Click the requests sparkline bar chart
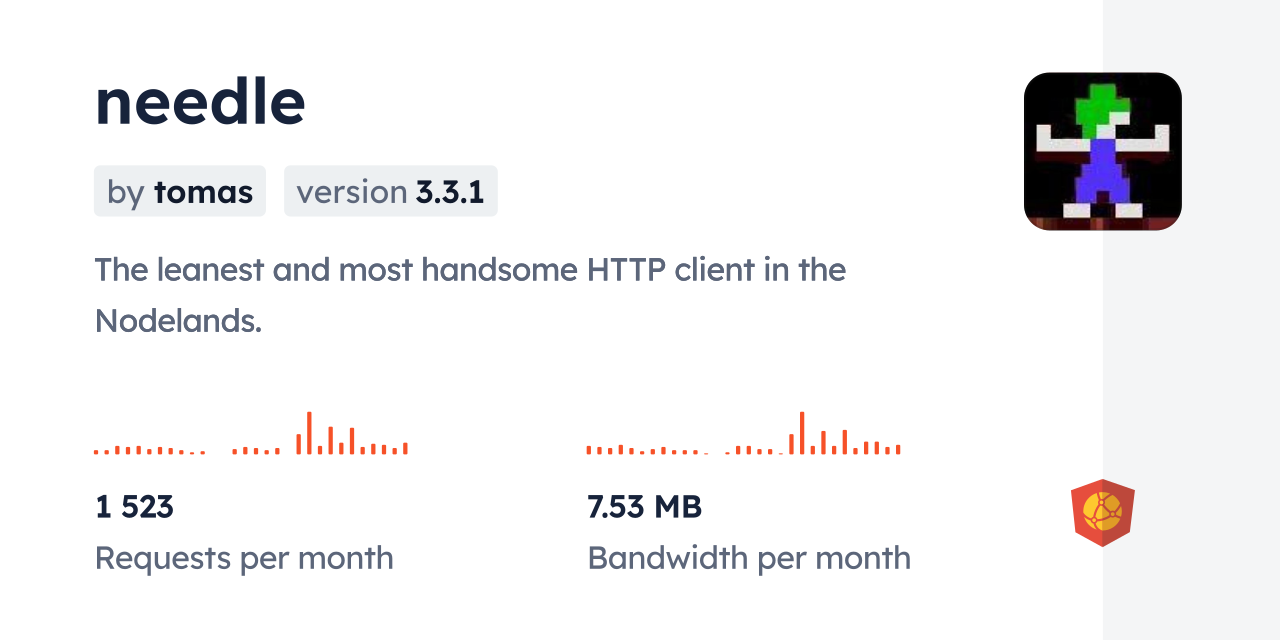 pyautogui.click(x=250, y=440)
